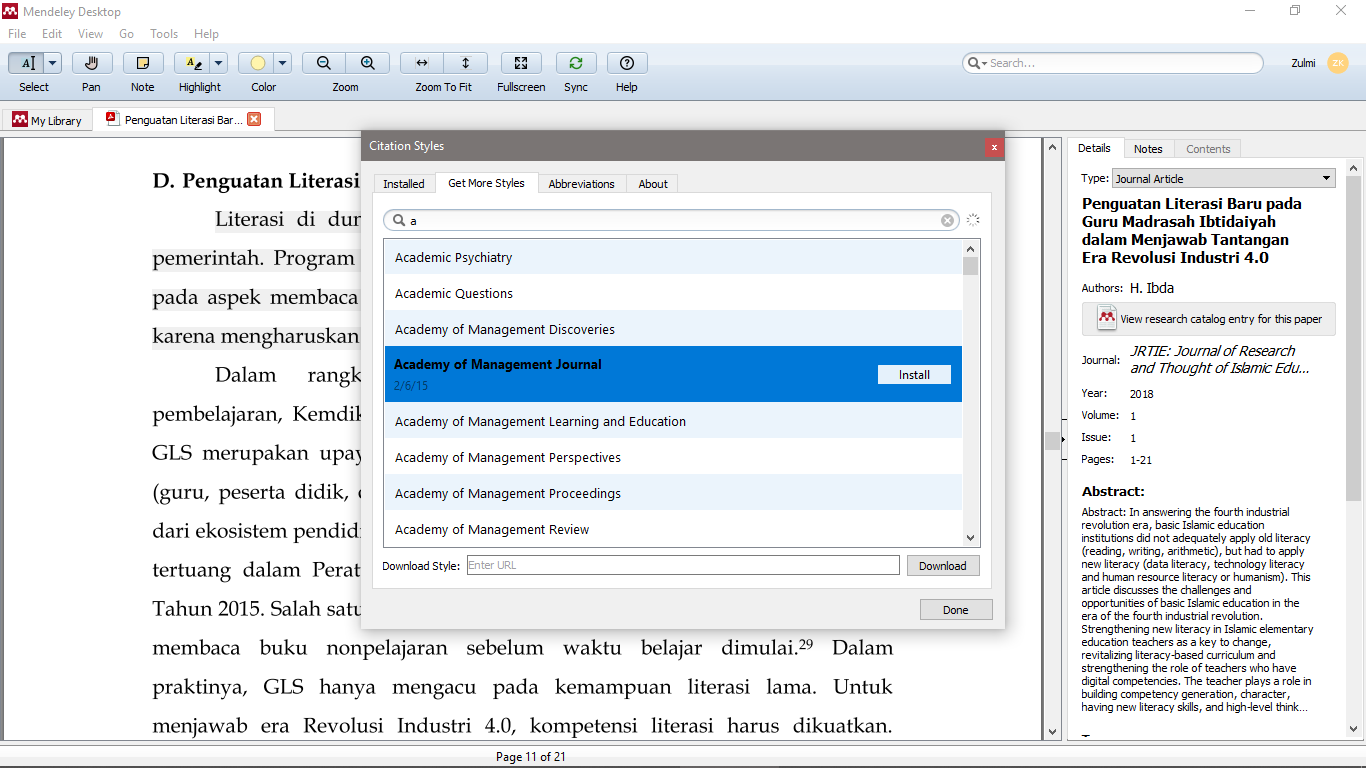Edit the Year value 2018
The image size is (1366, 768).
pyautogui.click(x=1141, y=393)
